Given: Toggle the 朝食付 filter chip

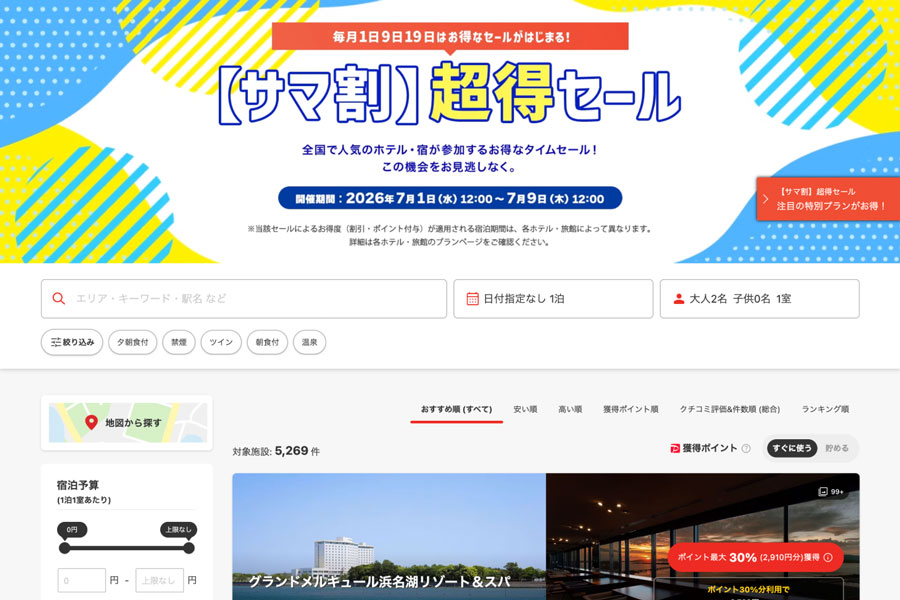Looking at the screenshot, I should tap(267, 342).
